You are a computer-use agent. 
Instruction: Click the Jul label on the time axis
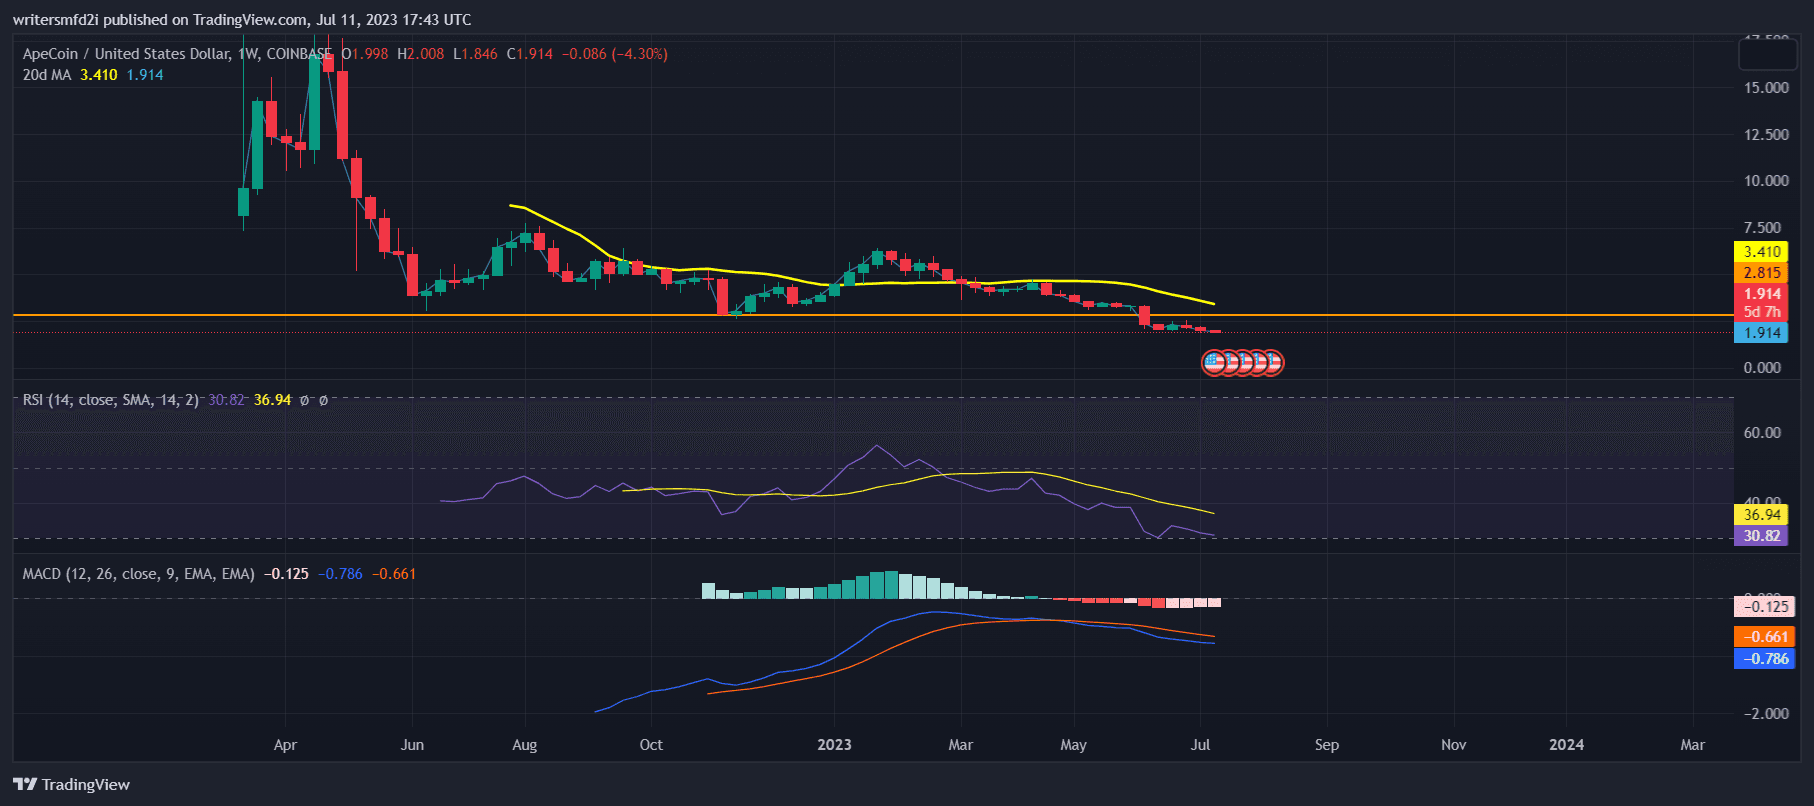tap(1200, 745)
